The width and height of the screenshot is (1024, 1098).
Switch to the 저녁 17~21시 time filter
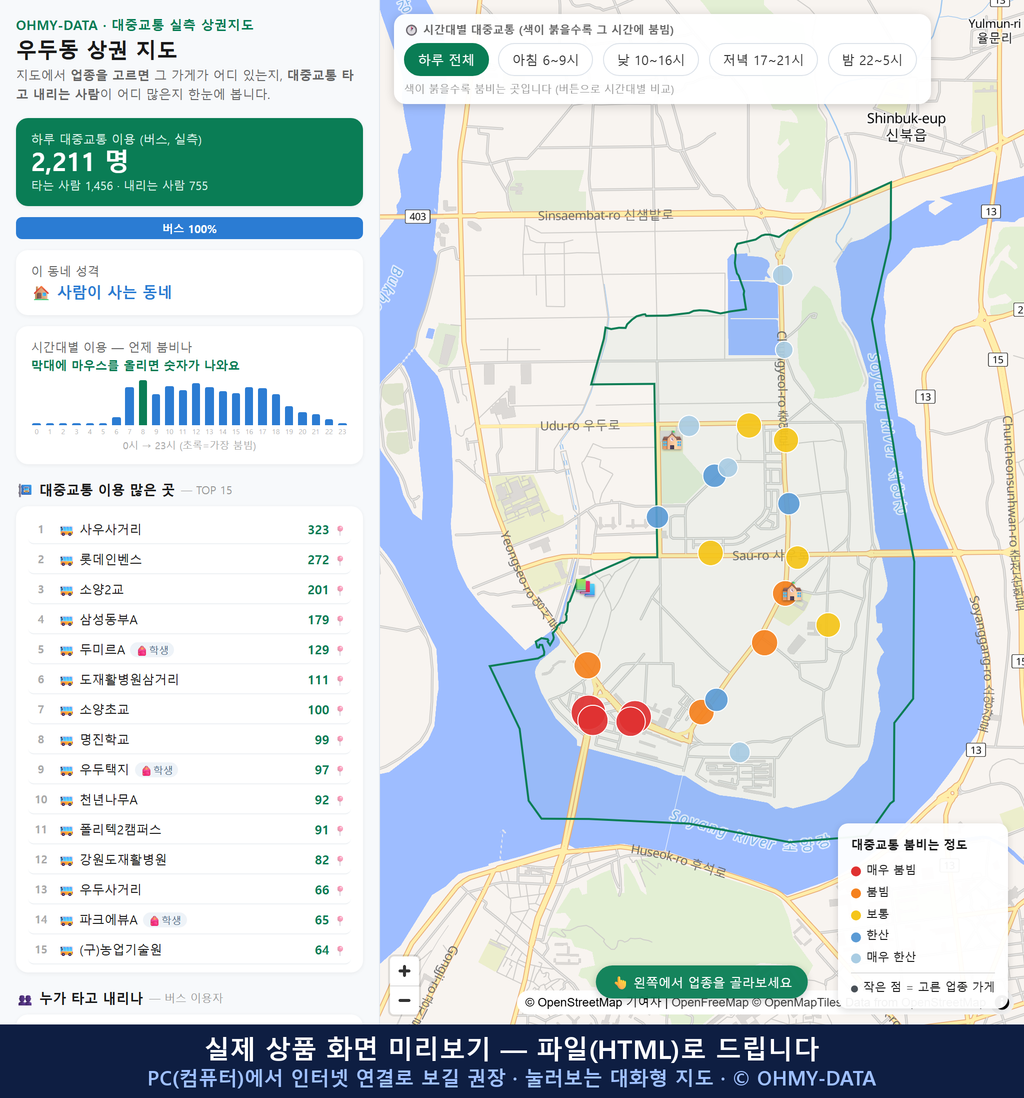[763, 60]
